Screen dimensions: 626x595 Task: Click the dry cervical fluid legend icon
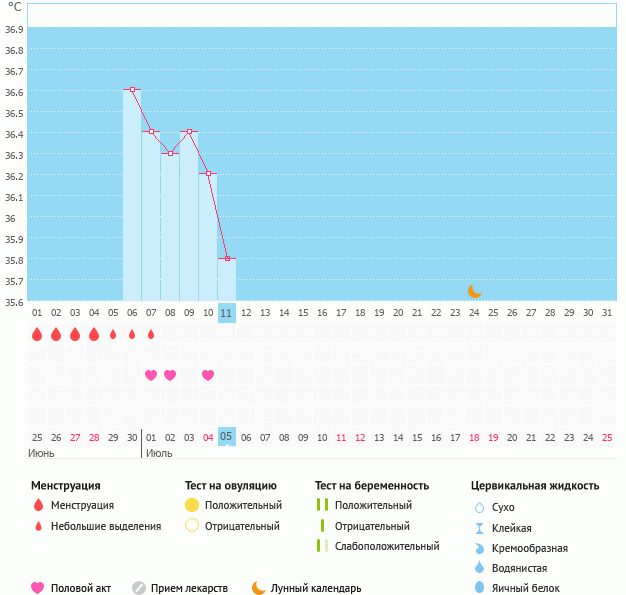tap(478, 507)
